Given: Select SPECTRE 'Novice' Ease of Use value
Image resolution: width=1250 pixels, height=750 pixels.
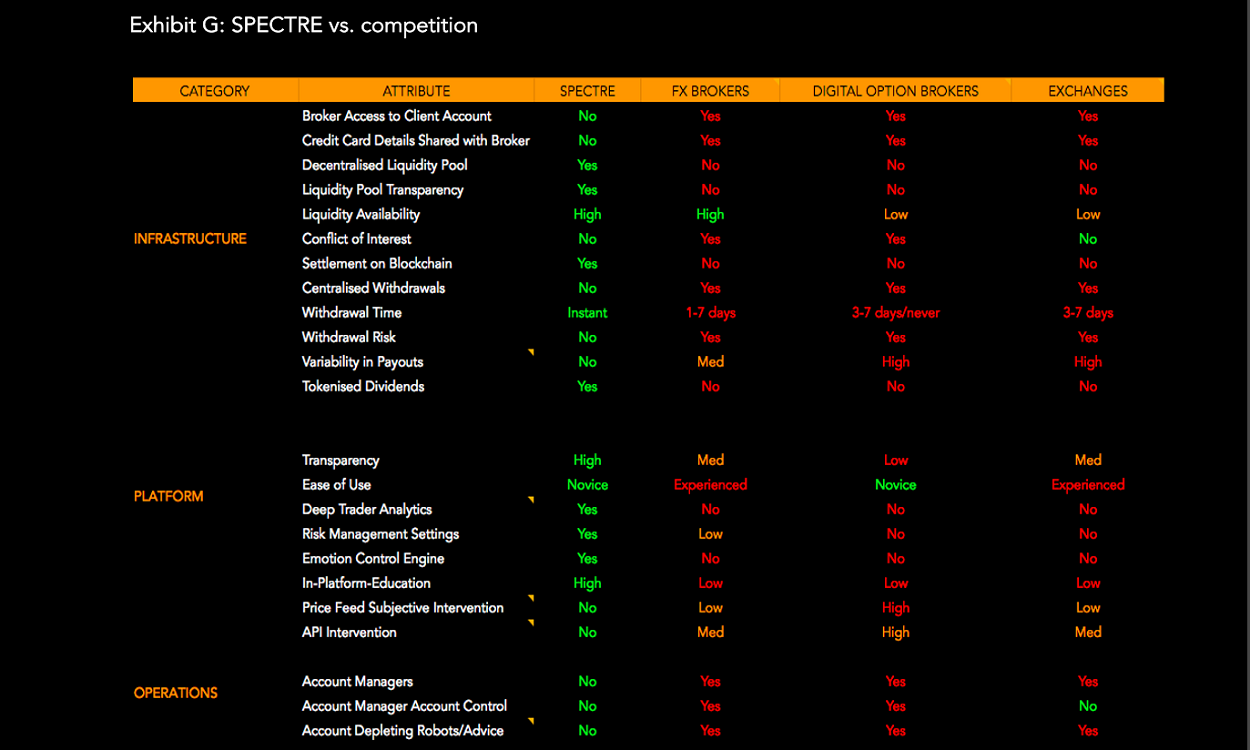Looking at the screenshot, I should coord(587,485).
